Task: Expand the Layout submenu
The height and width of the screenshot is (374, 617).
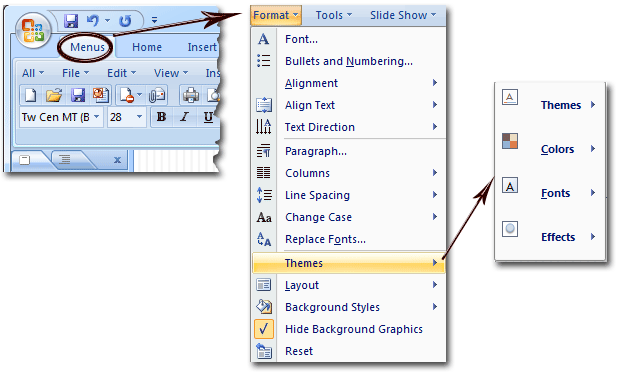Action: click(349, 285)
